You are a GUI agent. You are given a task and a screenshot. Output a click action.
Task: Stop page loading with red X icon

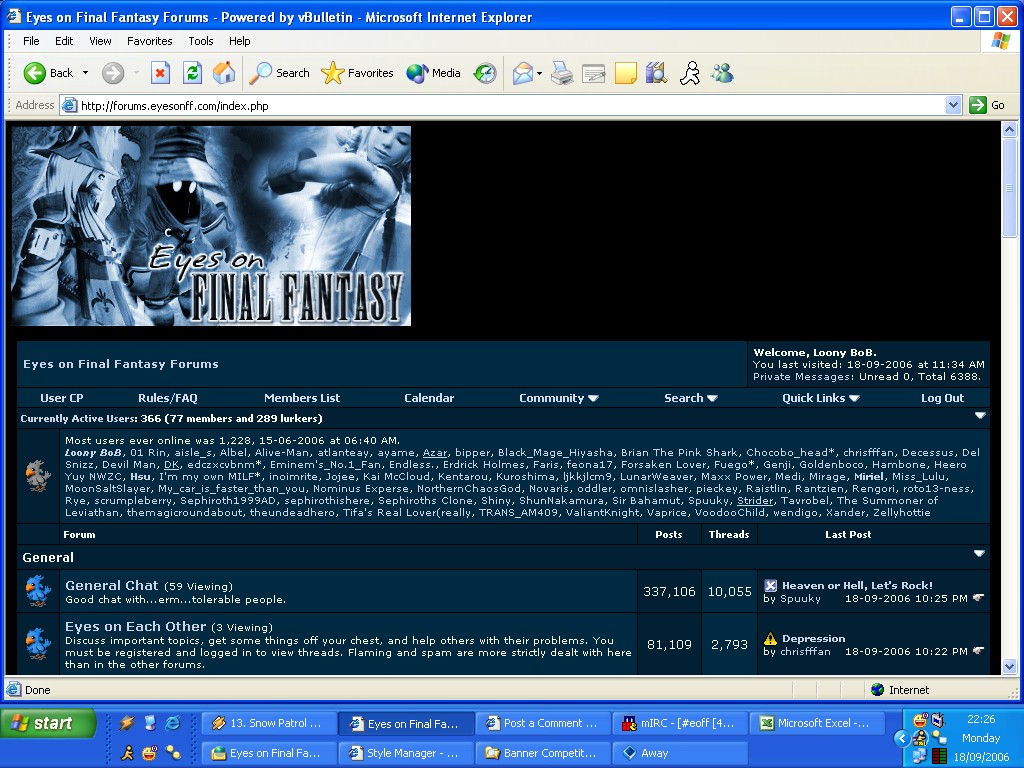point(160,73)
